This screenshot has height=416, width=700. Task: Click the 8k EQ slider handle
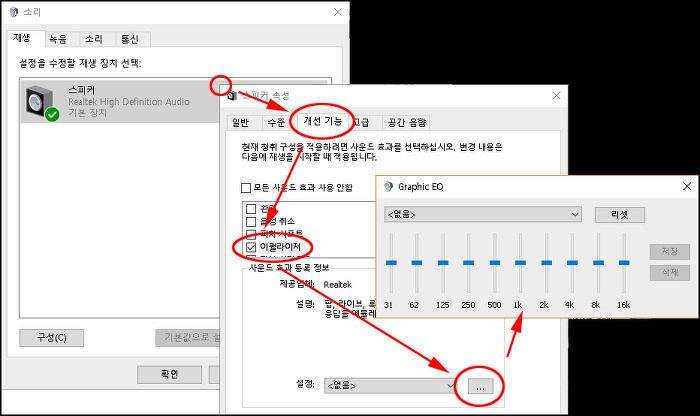(x=598, y=263)
